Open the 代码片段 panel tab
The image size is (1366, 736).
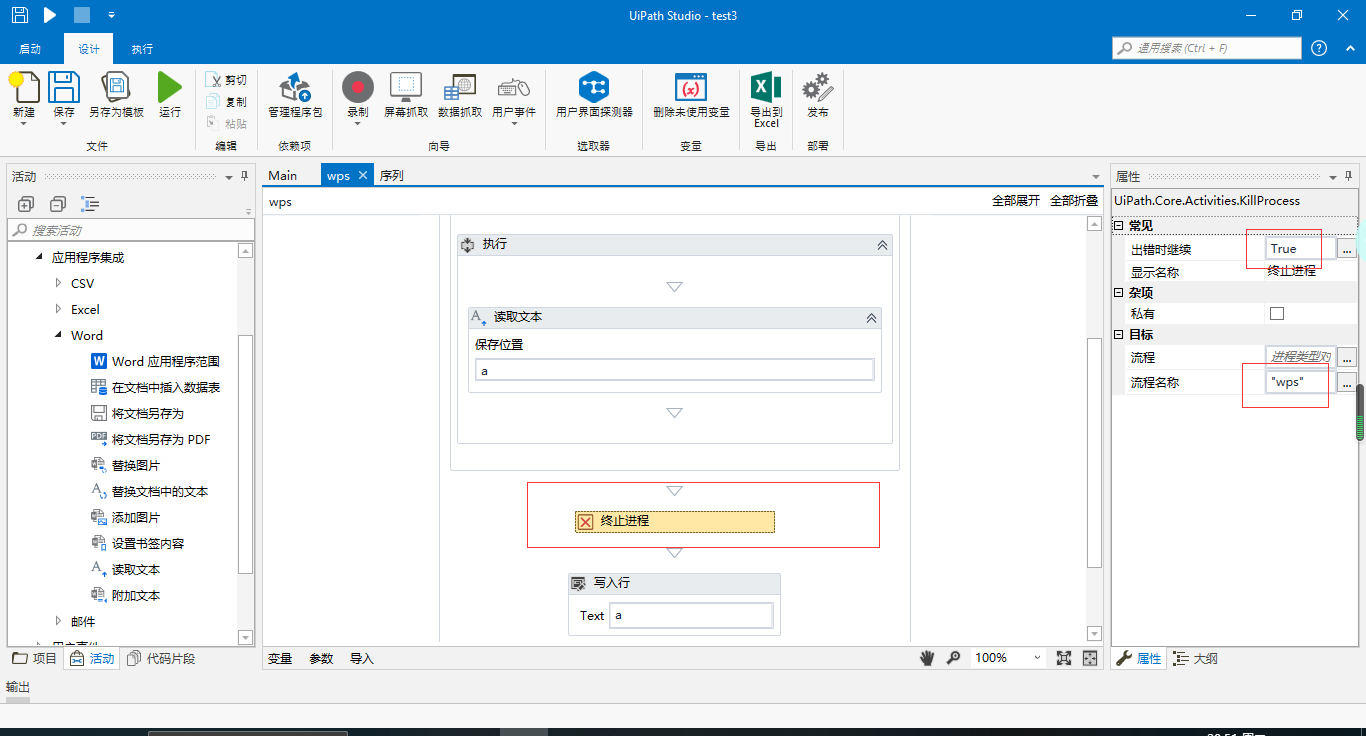162,658
